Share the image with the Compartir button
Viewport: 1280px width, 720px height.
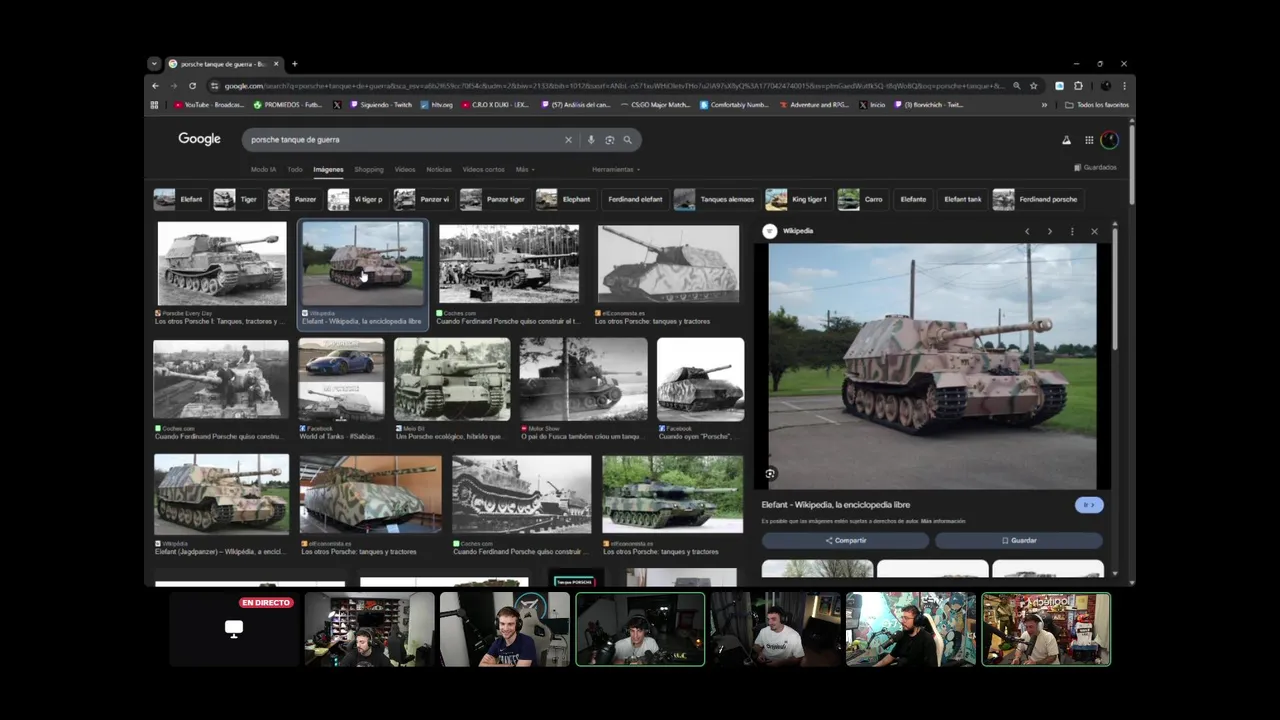coord(845,540)
